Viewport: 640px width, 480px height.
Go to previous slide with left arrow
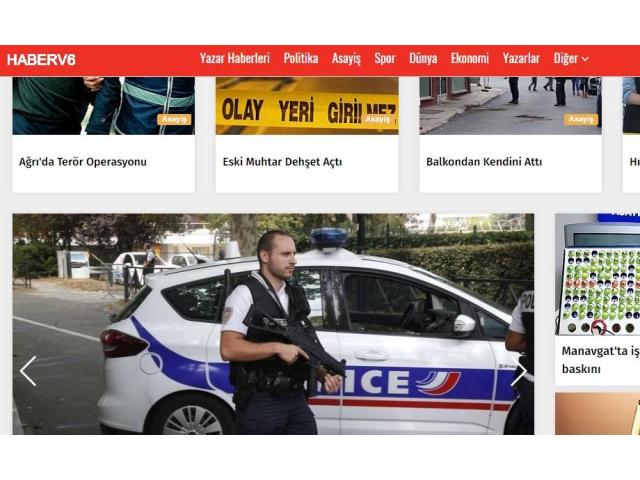(x=28, y=371)
